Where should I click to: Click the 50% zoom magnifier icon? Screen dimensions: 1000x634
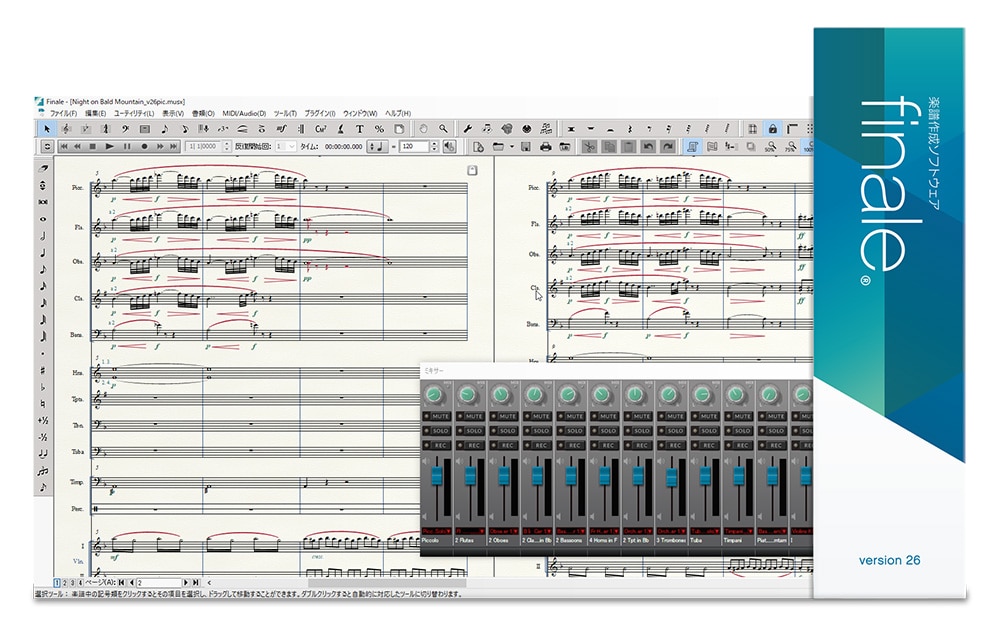[x=771, y=147]
